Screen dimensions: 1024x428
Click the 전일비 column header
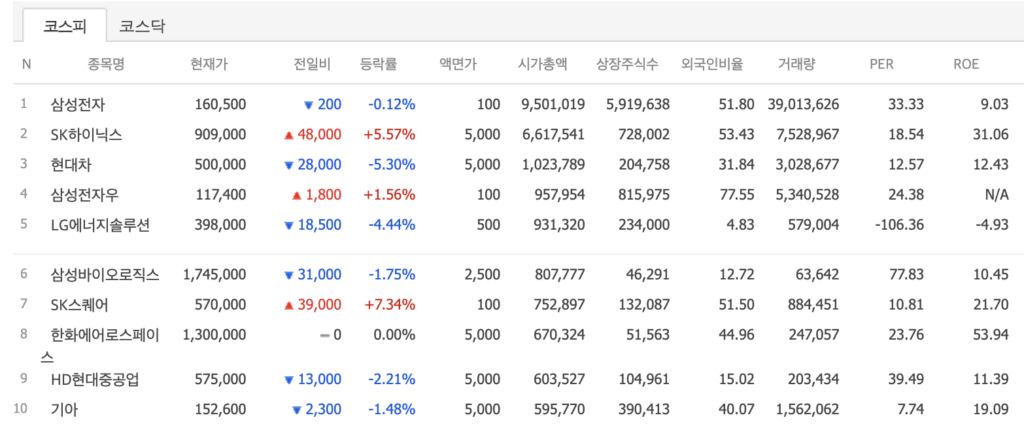[x=313, y=64]
